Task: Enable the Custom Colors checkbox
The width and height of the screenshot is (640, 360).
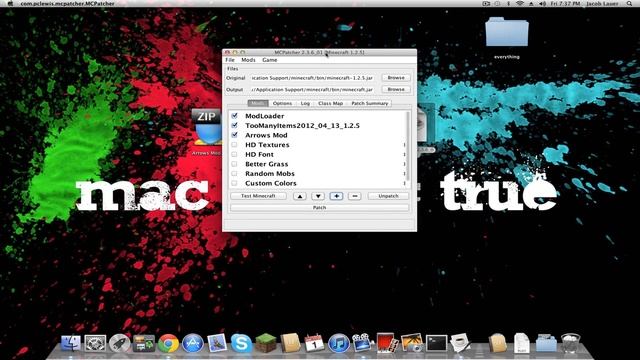Action: [x=234, y=183]
